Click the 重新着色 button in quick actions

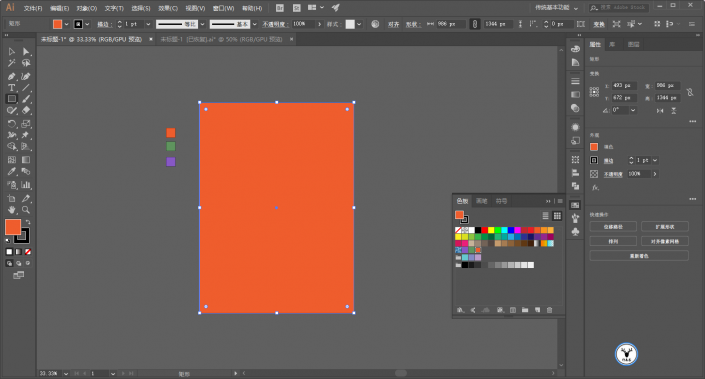pos(639,256)
